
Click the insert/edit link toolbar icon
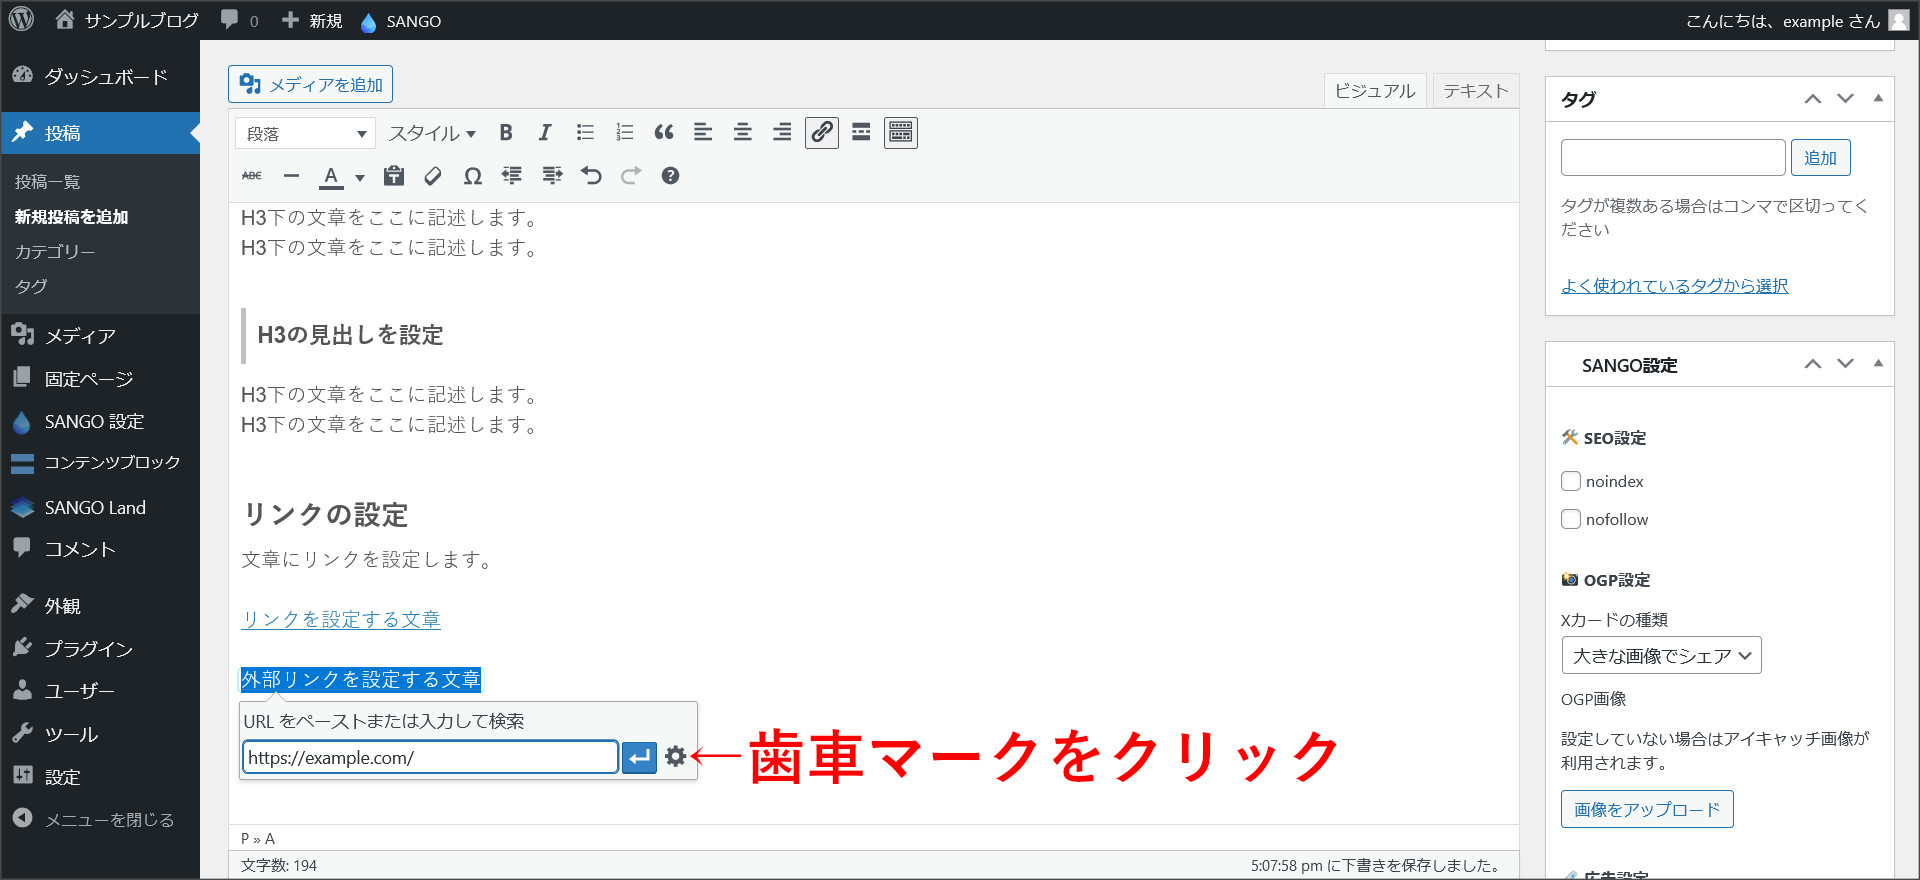pos(822,133)
